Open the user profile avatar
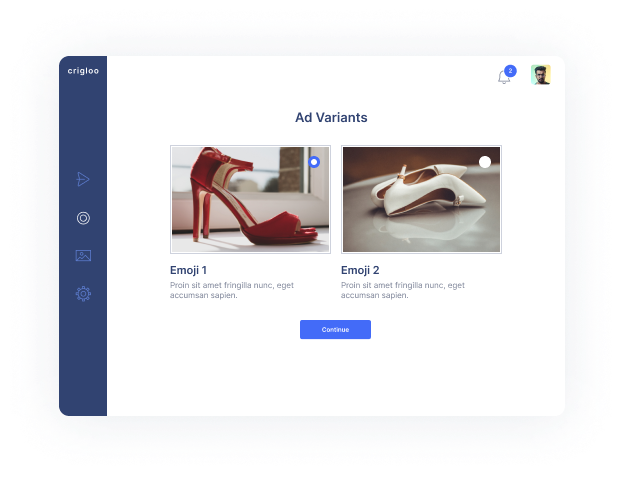The image size is (624, 478). tap(541, 76)
